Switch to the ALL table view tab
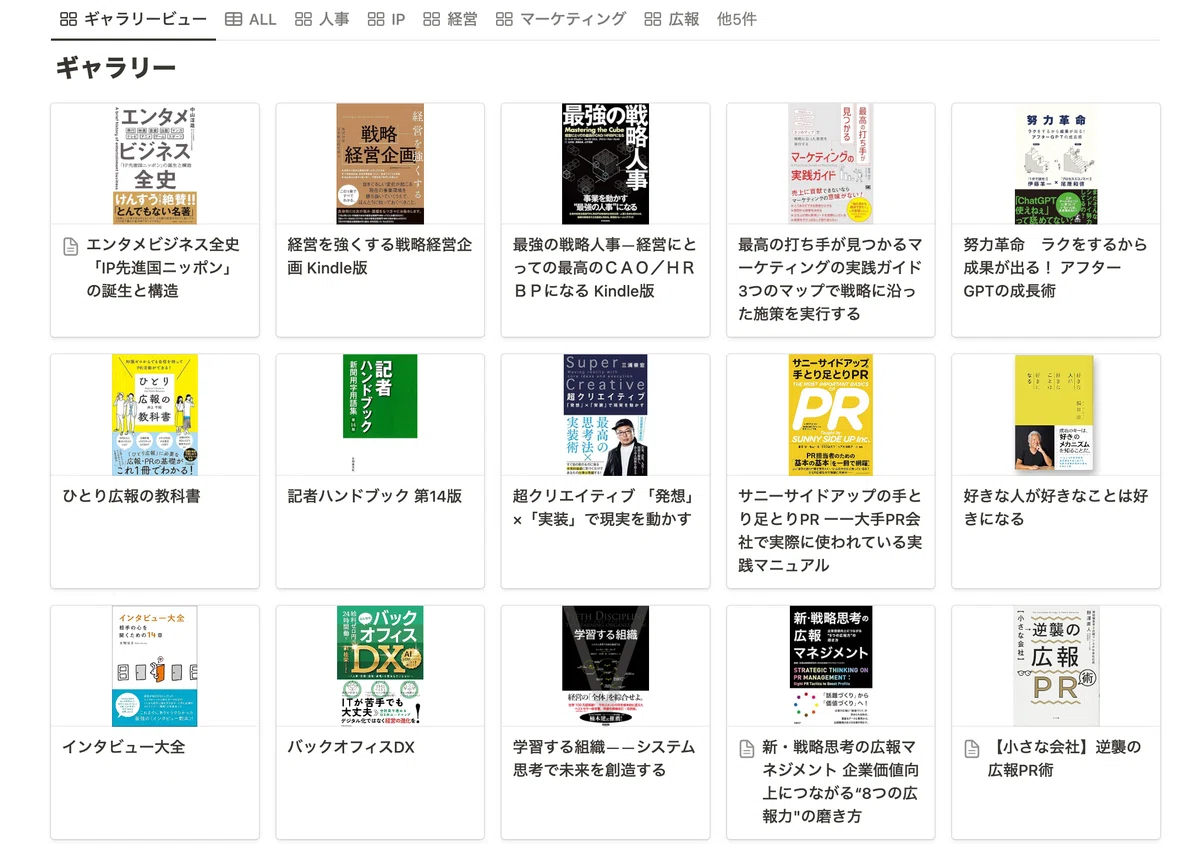Viewport: 1200px width, 844px height. [x=251, y=19]
